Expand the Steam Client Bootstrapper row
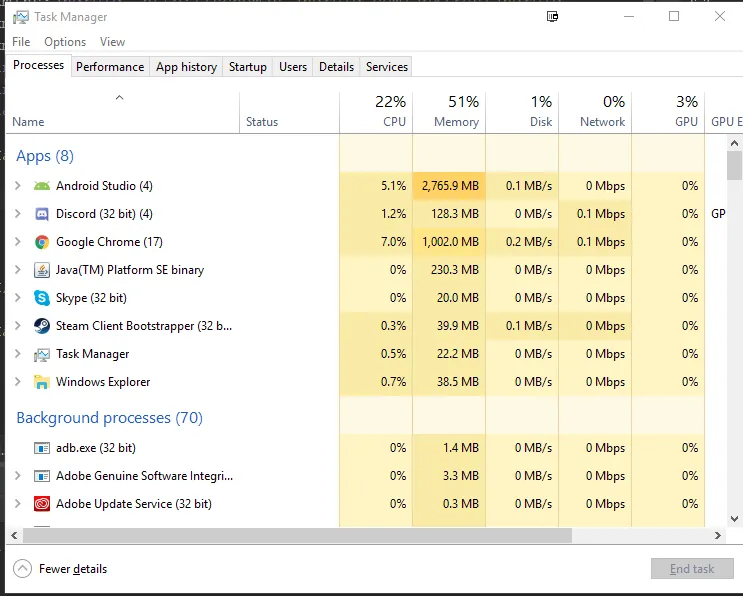743x596 pixels. (18, 325)
